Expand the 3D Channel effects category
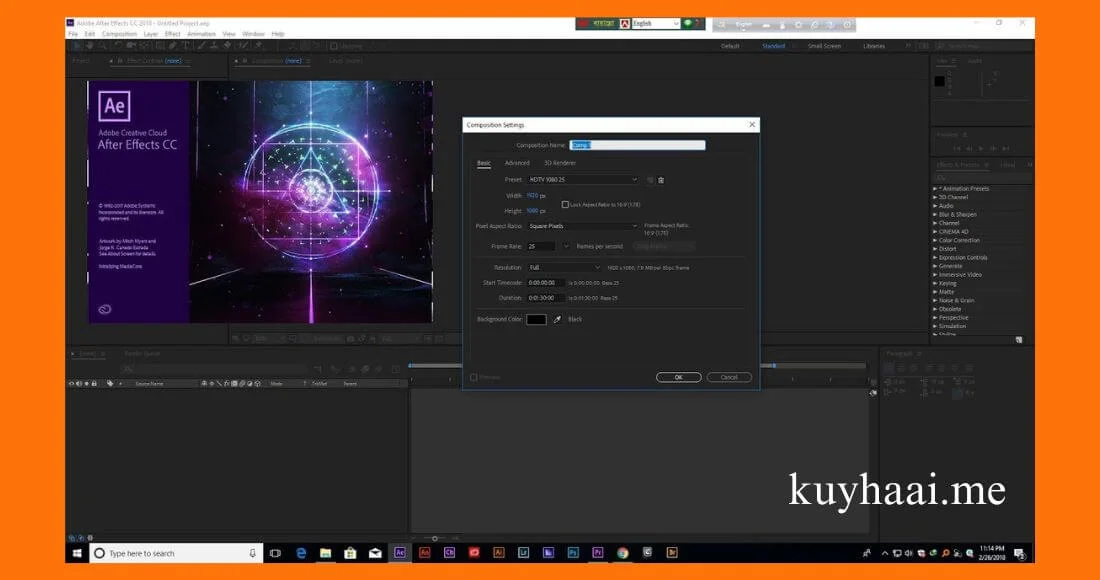The image size is (1100, 580). tap(935, 197)
